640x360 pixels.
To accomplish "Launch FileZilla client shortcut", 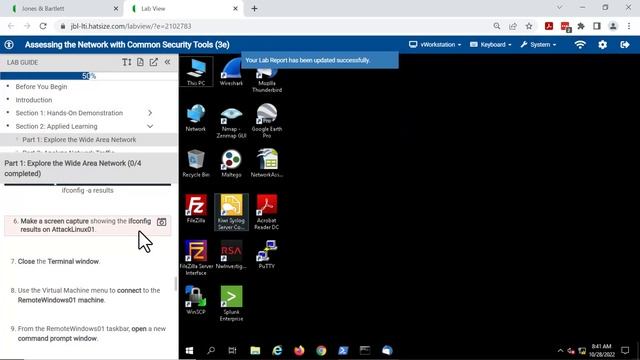I will pos(196,209).
